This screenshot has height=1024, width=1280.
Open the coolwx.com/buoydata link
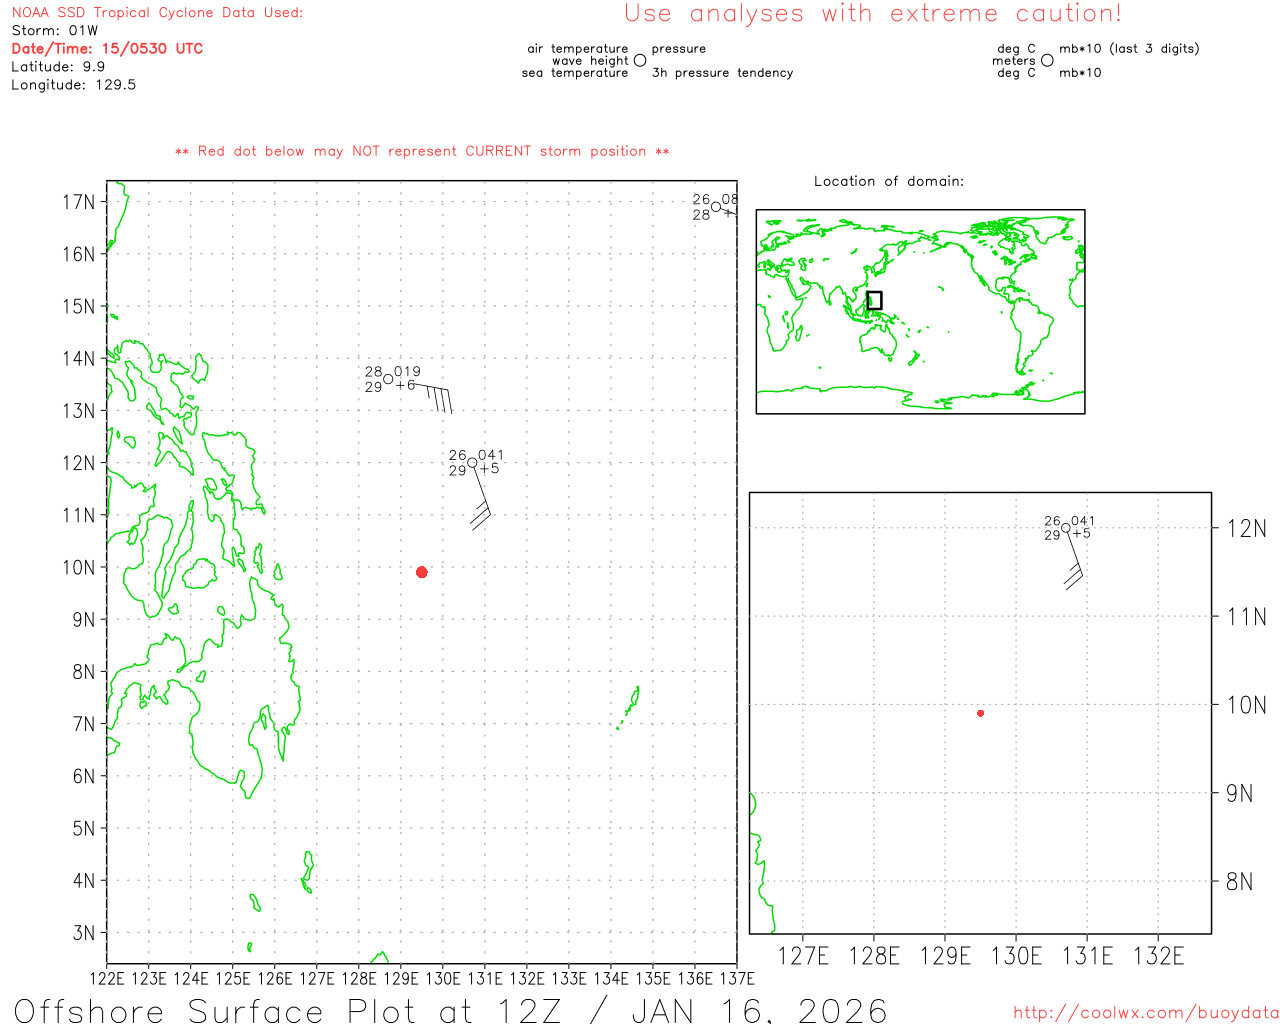(1145, 1013)
